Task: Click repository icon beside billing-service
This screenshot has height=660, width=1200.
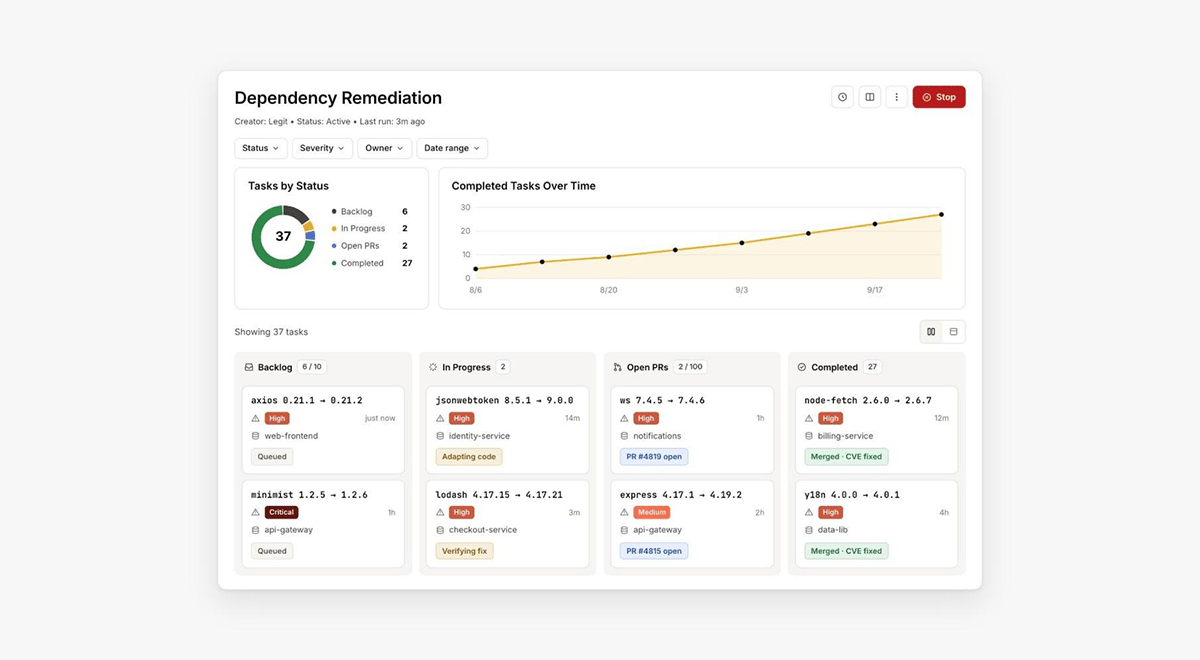Action: point(809,436)
